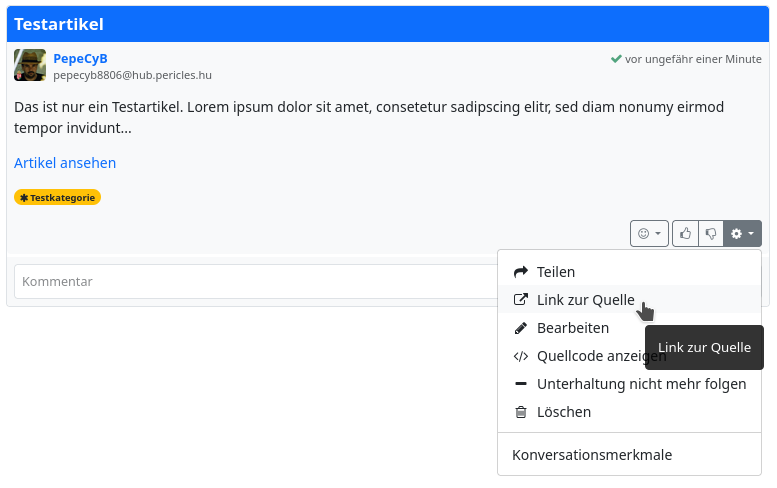The height and width of the screenshot is (488, 777).
Task: Select 'Unterhaltung nicht mehr folgen'
Action: click(x=641, y=384)
